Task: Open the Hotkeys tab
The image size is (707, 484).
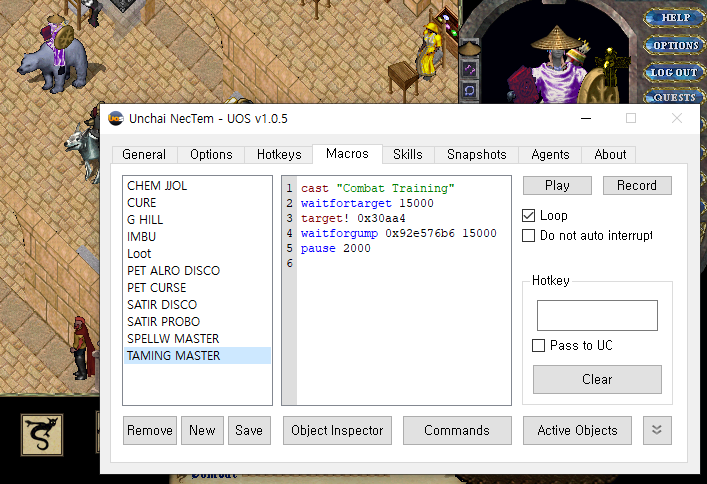Action: 279,154
